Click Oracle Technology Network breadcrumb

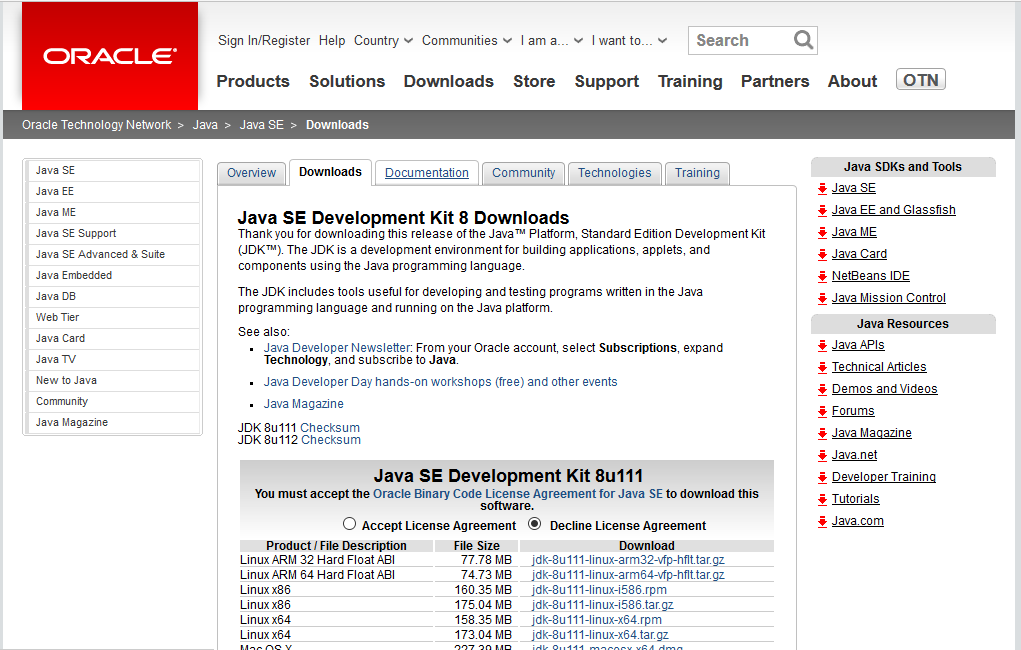(96, 125)
